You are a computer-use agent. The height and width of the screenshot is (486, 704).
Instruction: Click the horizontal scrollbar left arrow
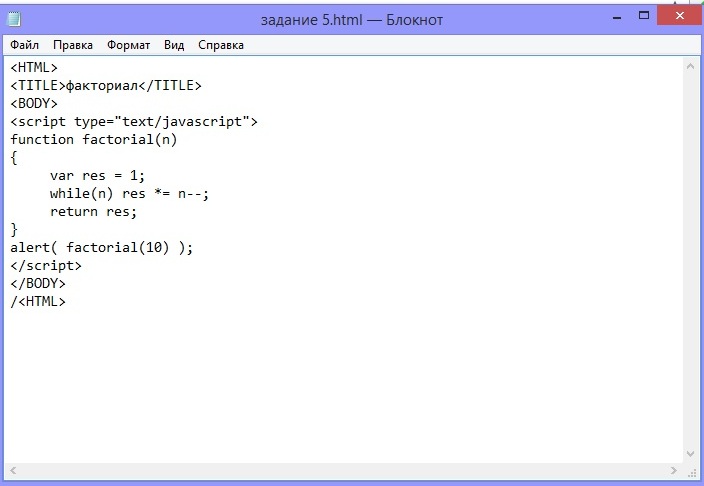14,470
